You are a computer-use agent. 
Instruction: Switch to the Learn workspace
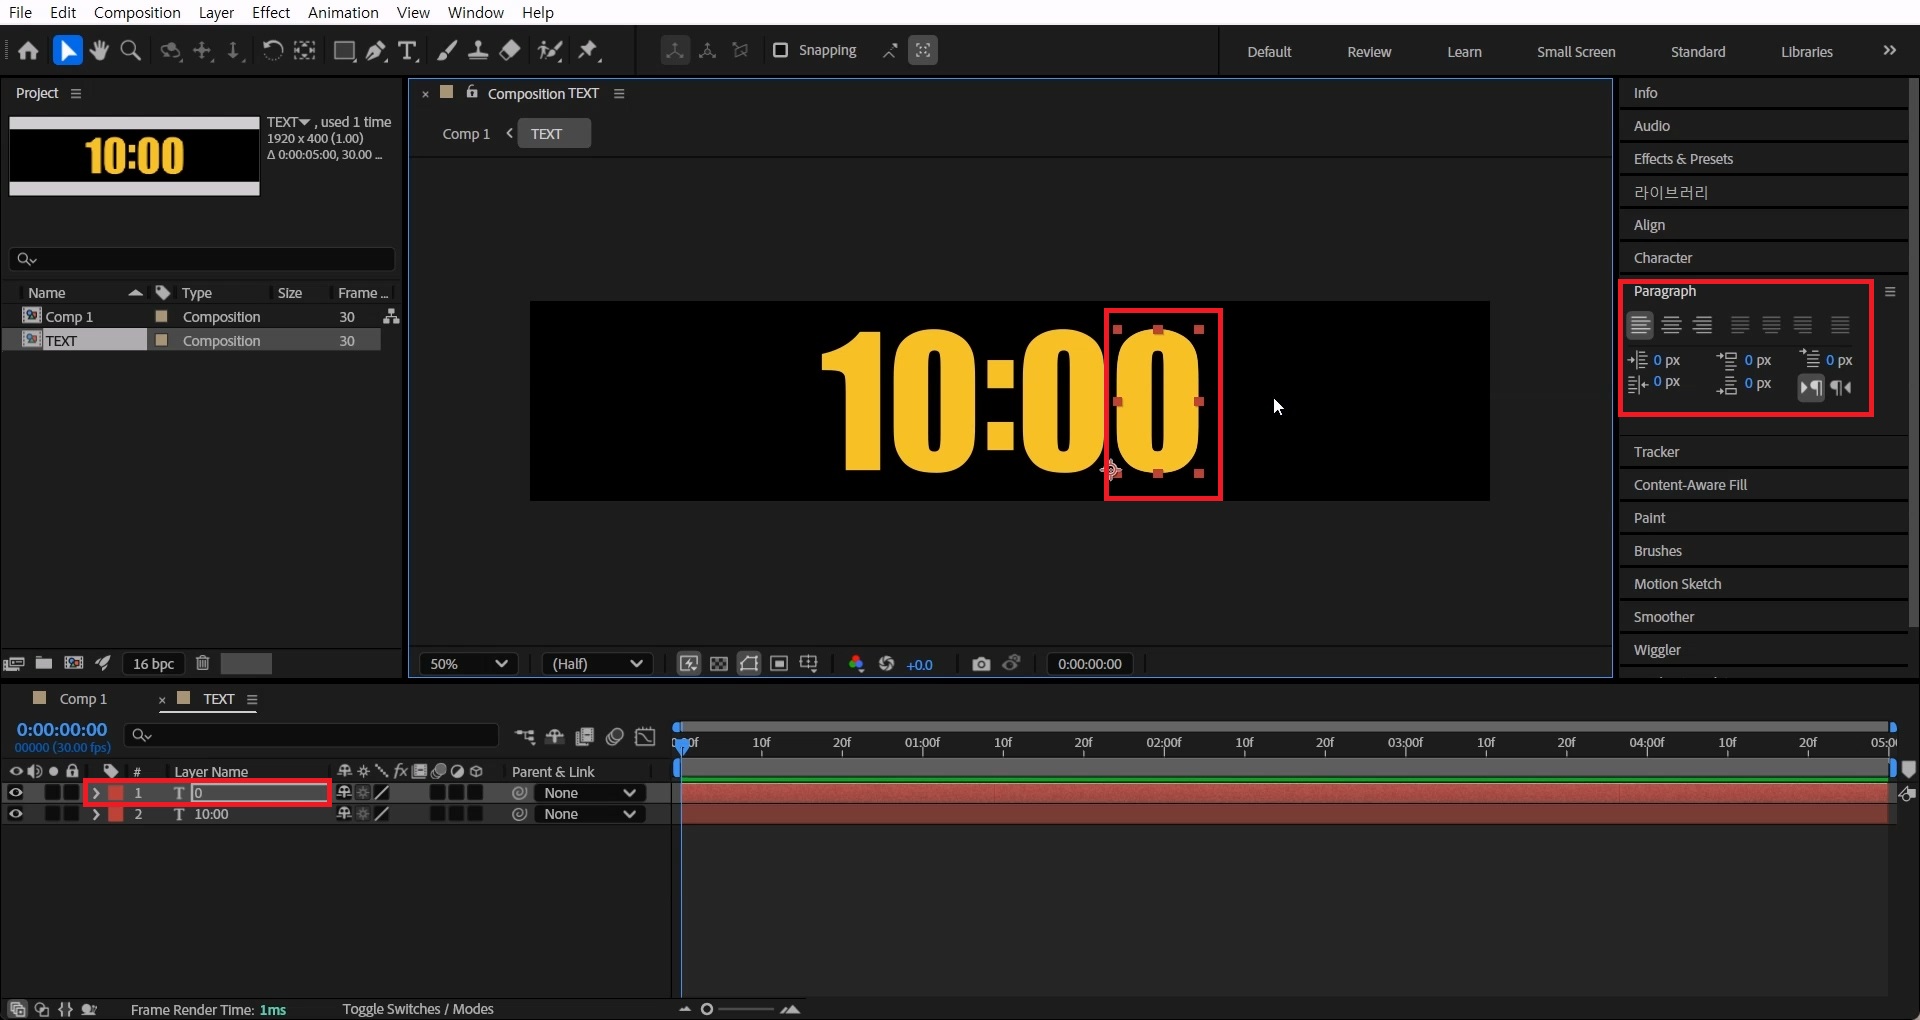(1464, 52)
